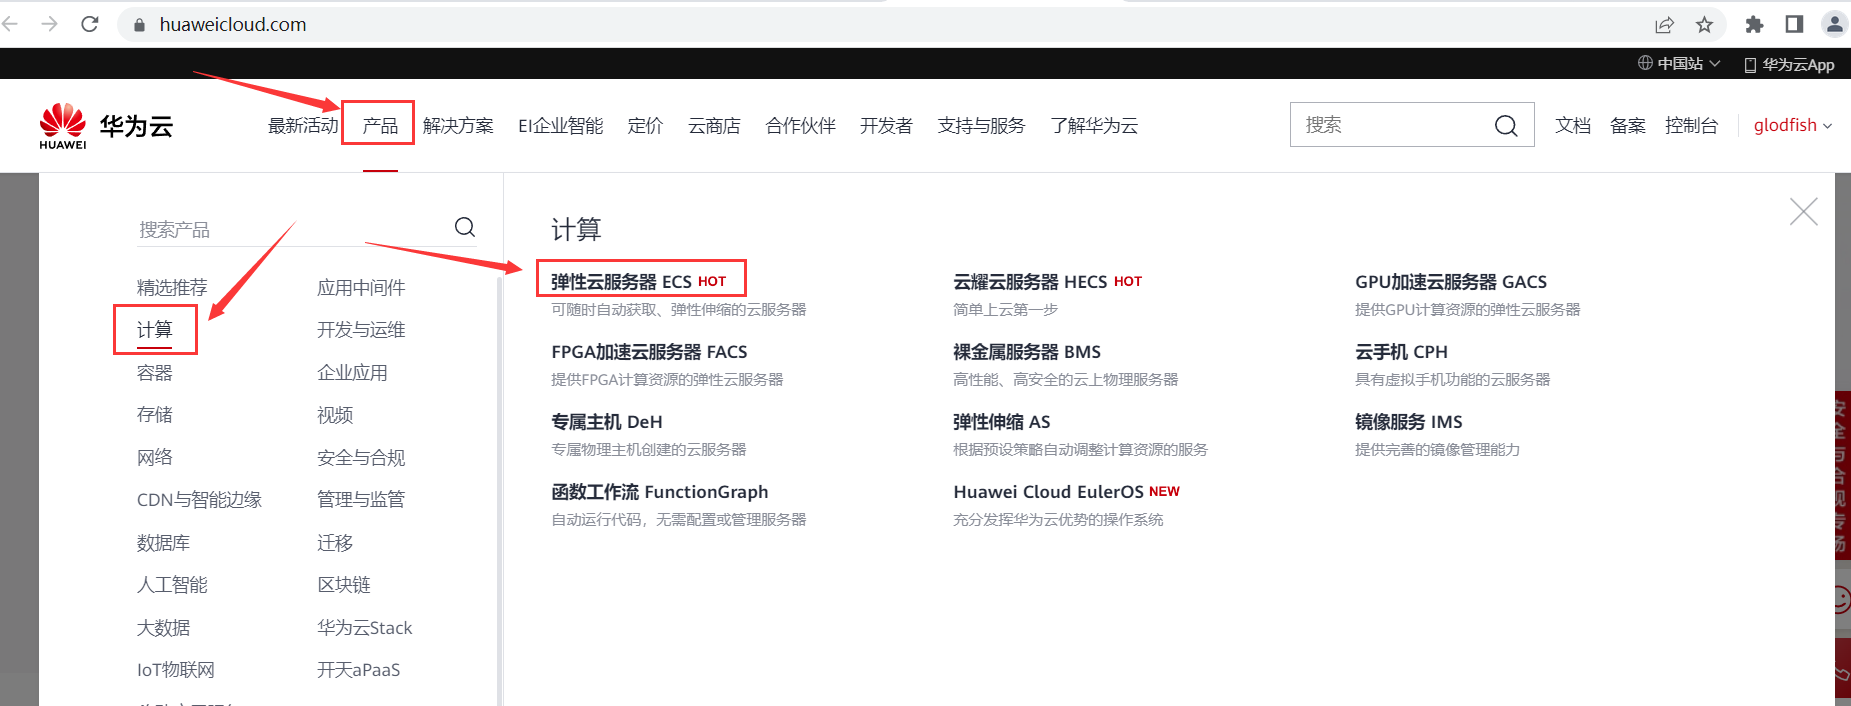1851x706 pixels.
Task: Select the 管理与监管 category
Action: click(361, 500)
